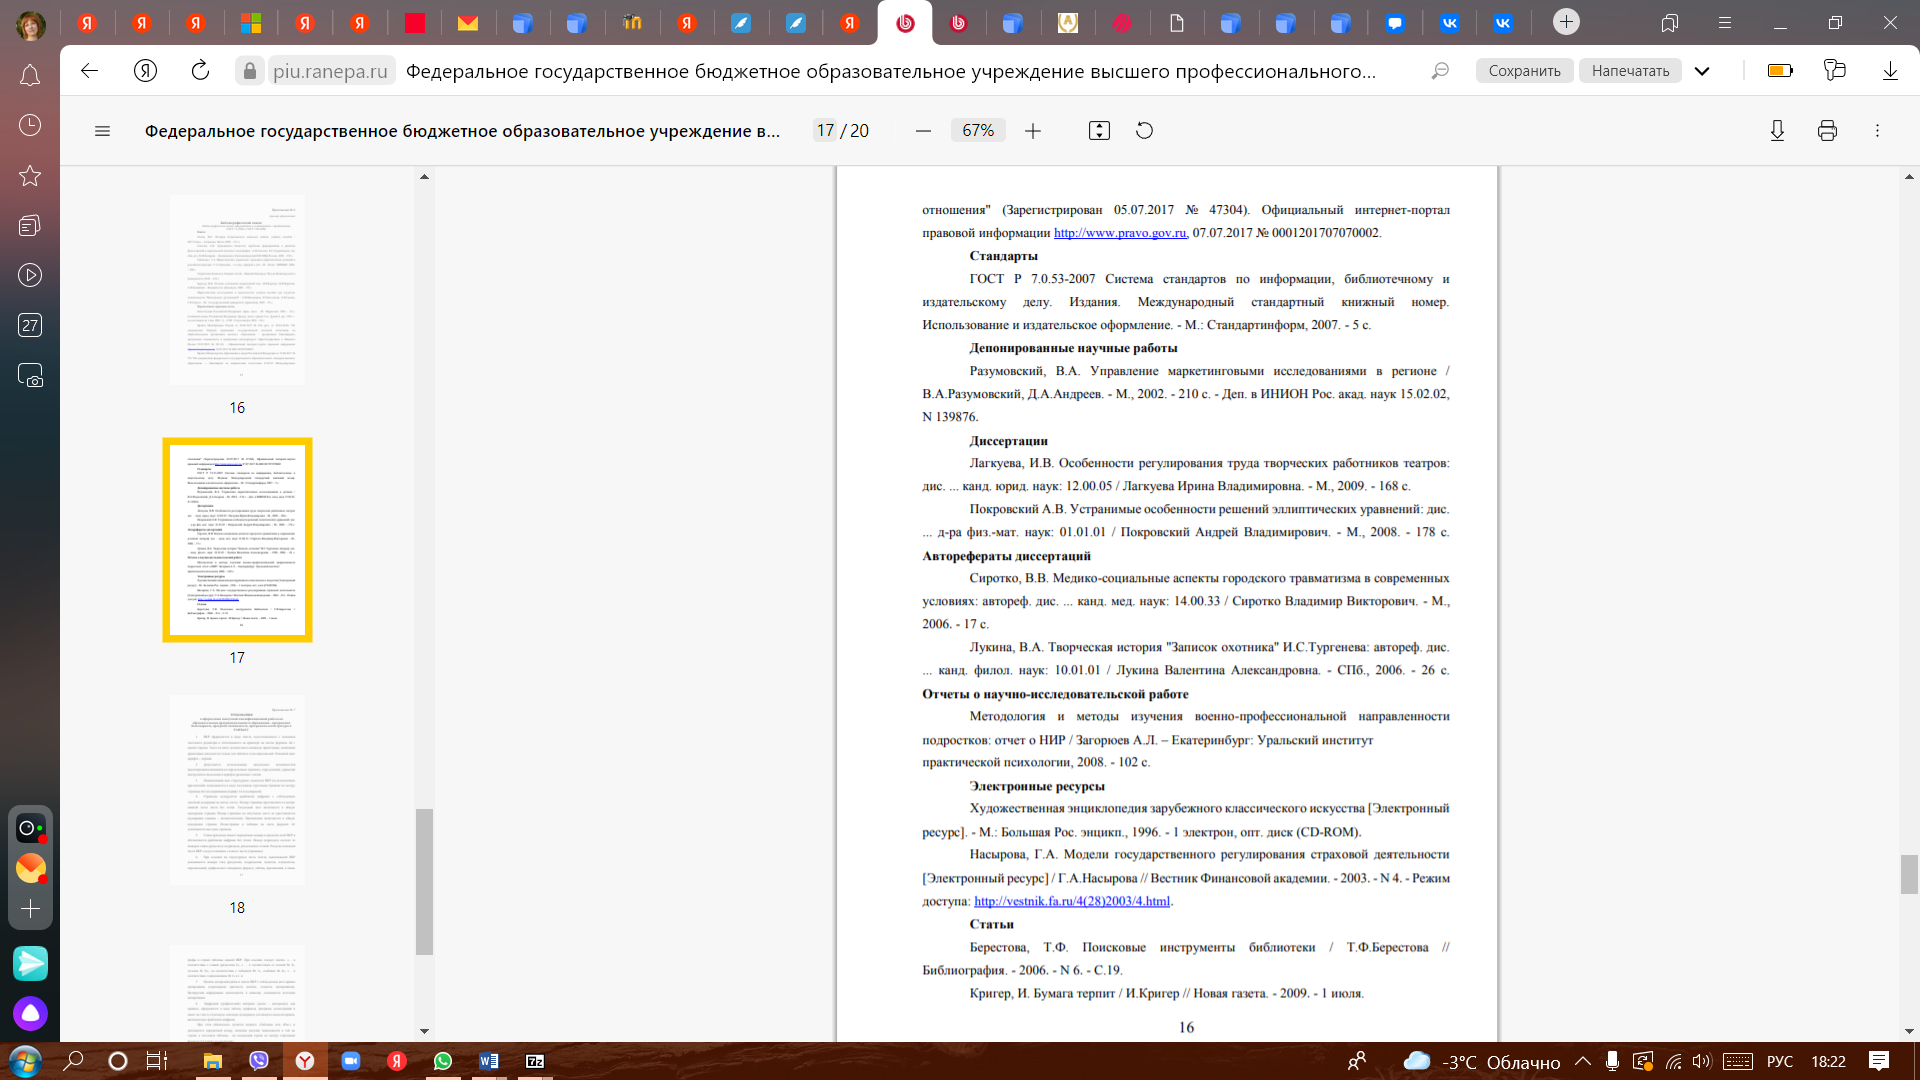Open the PDF more options menu
This screenshot has height=1080, width=1920.
1877,131
